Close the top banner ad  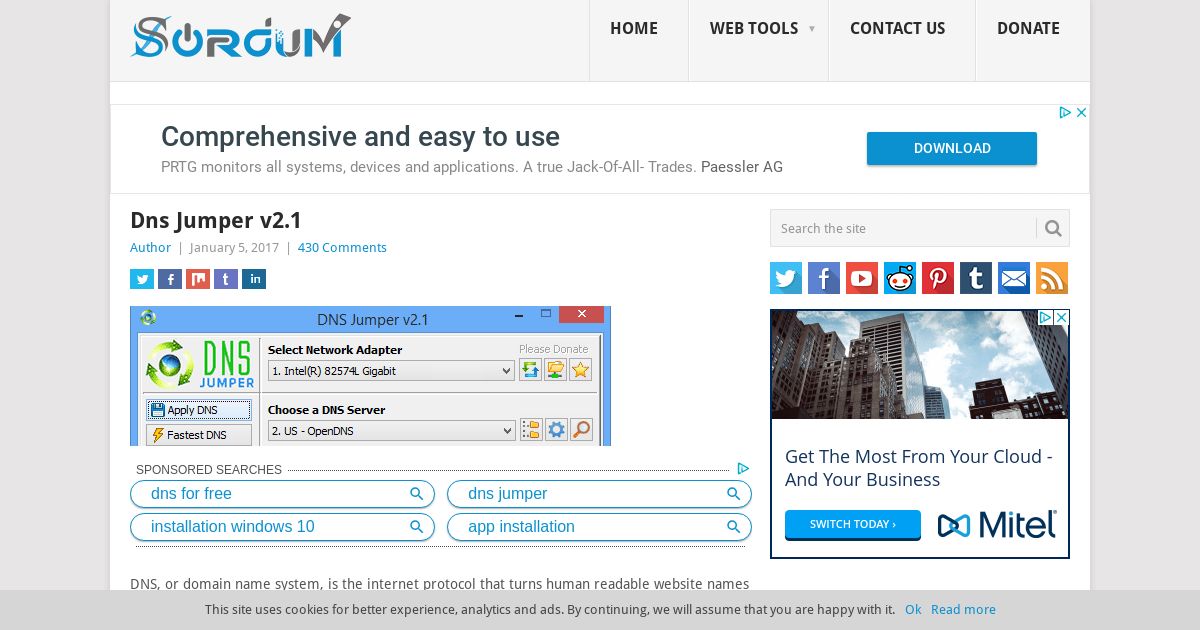(1081, 113)
